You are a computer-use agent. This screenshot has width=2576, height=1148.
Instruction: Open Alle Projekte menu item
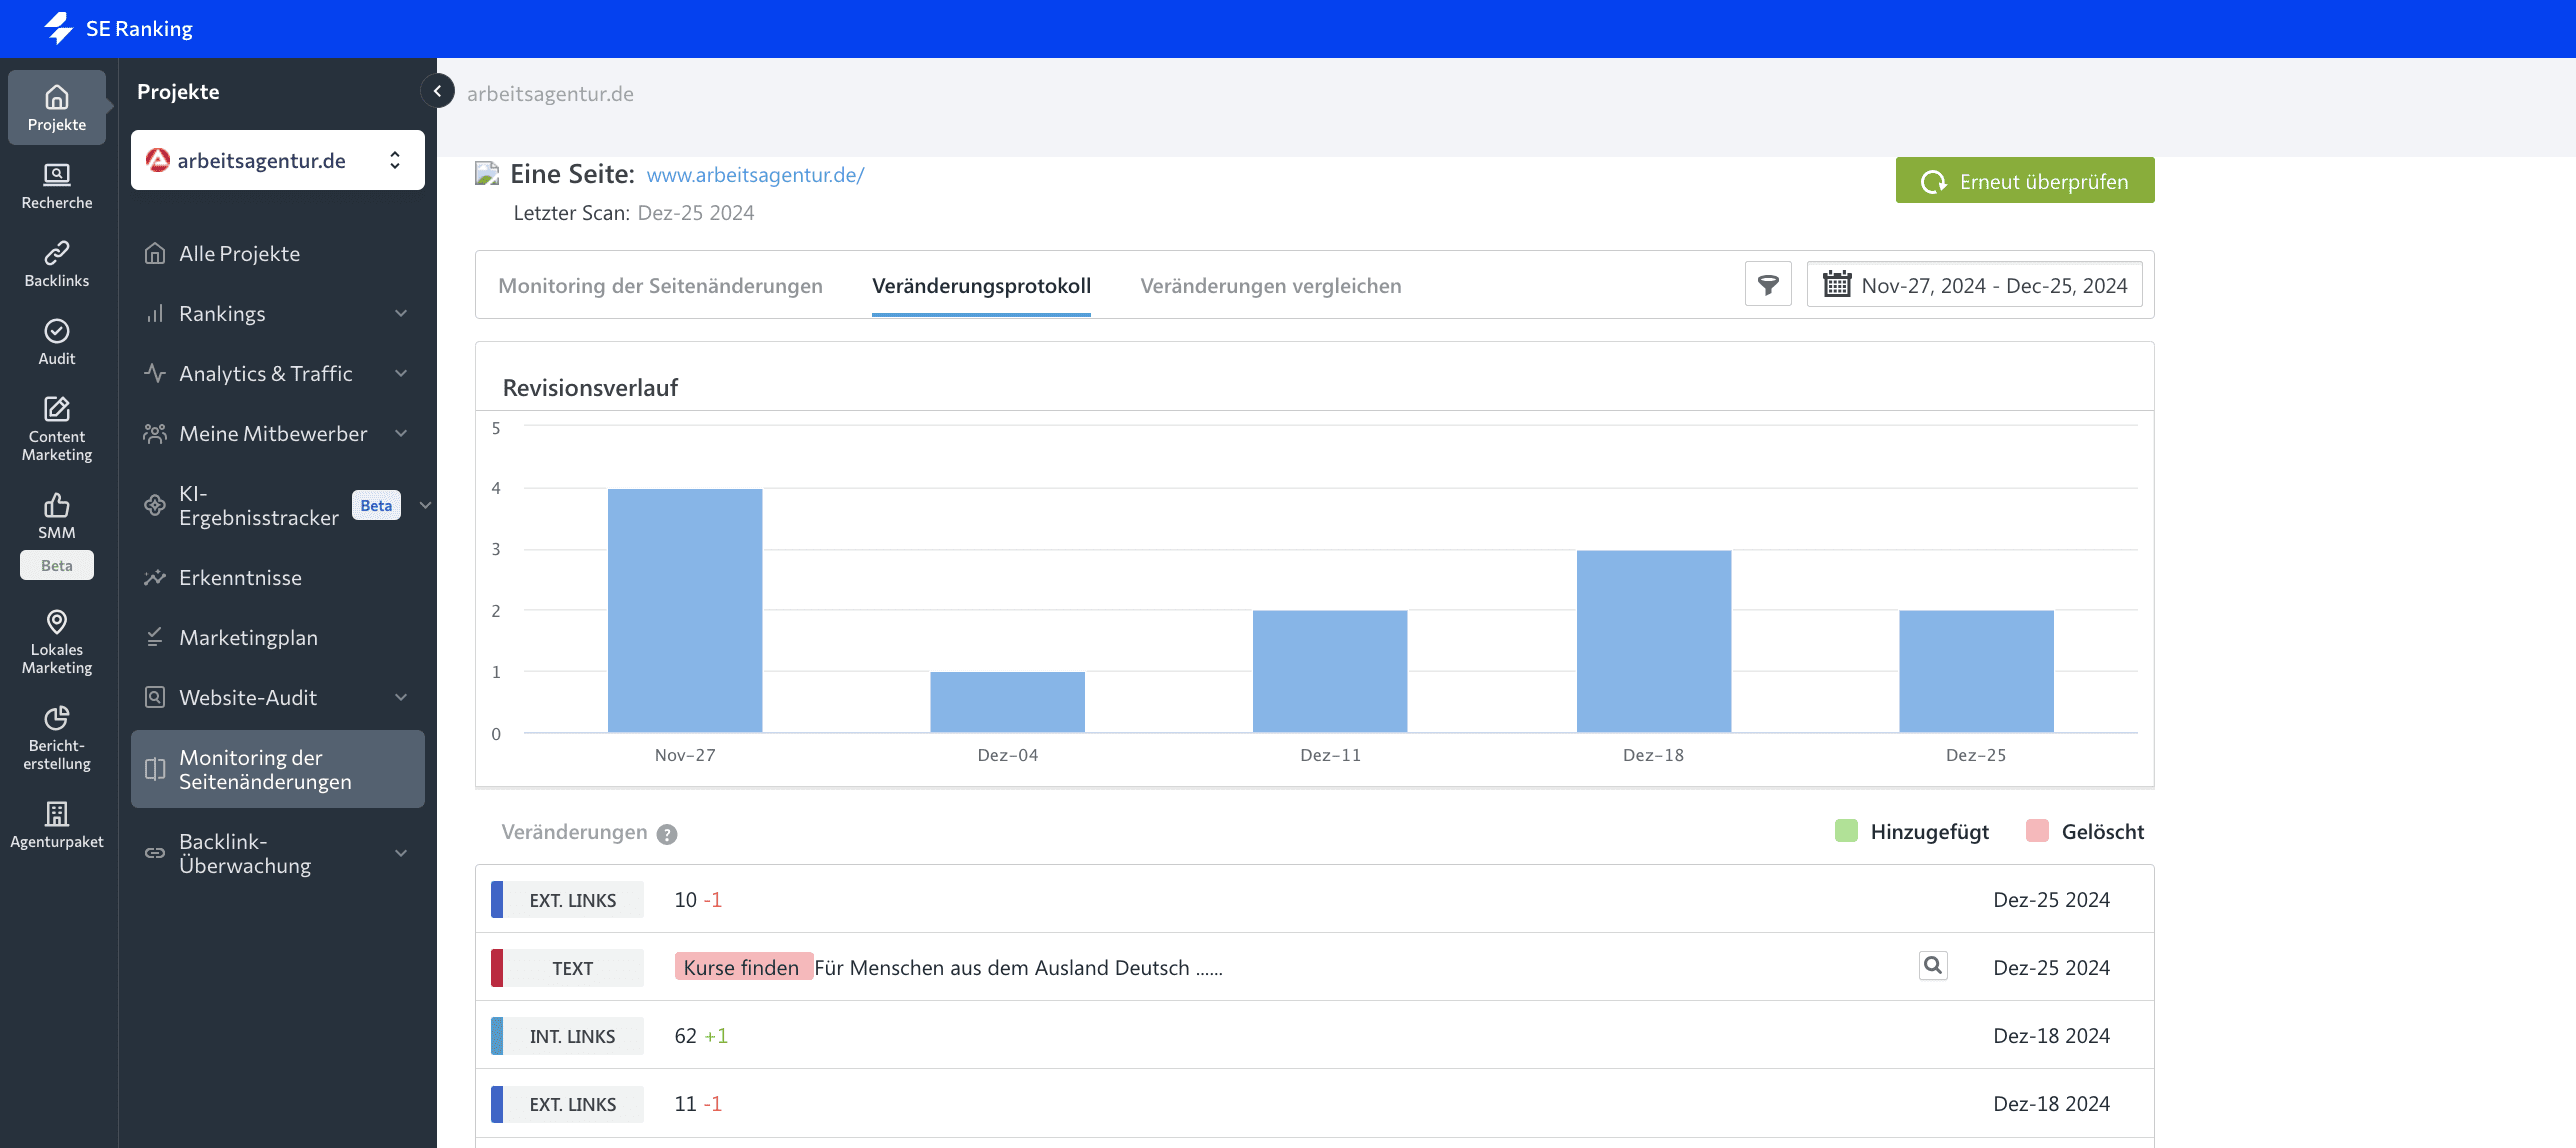click(278, 254)
